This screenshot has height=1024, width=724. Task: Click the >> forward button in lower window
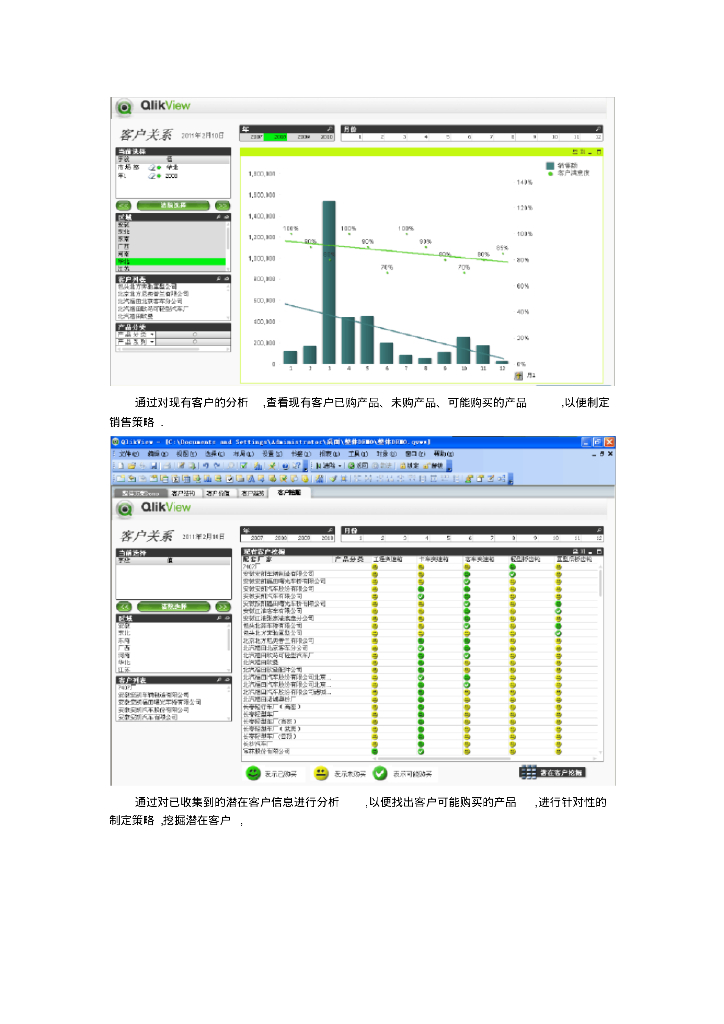click(223, 607)
